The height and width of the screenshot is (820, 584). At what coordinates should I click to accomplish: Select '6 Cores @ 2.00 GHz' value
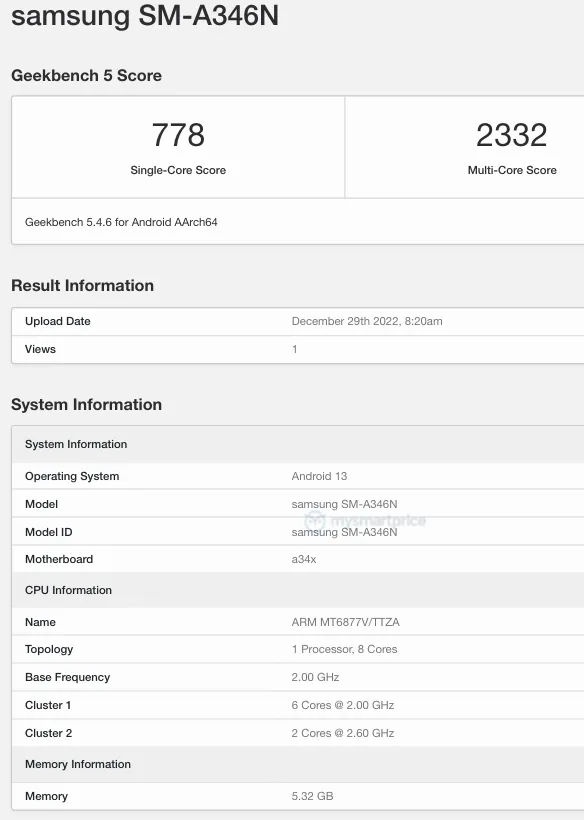(x=343, y=705)
